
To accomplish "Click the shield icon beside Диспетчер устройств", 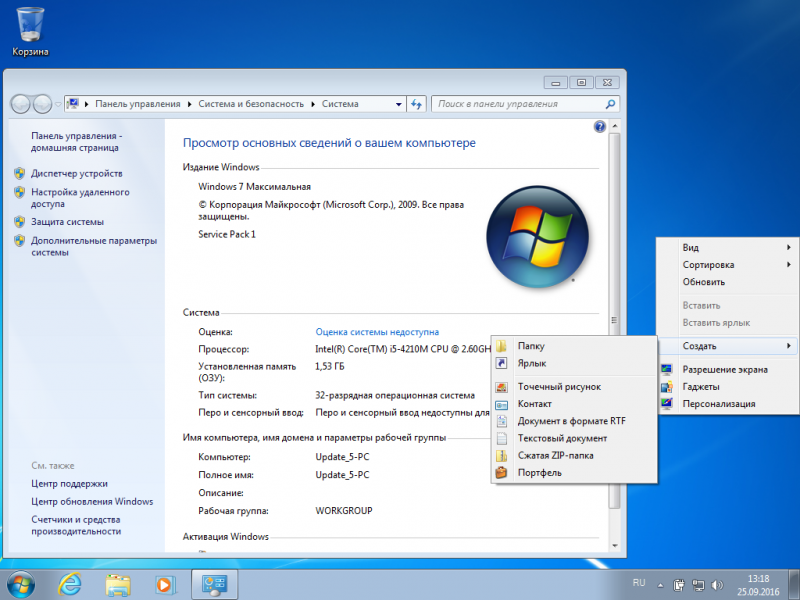I will tap(19, 173).
